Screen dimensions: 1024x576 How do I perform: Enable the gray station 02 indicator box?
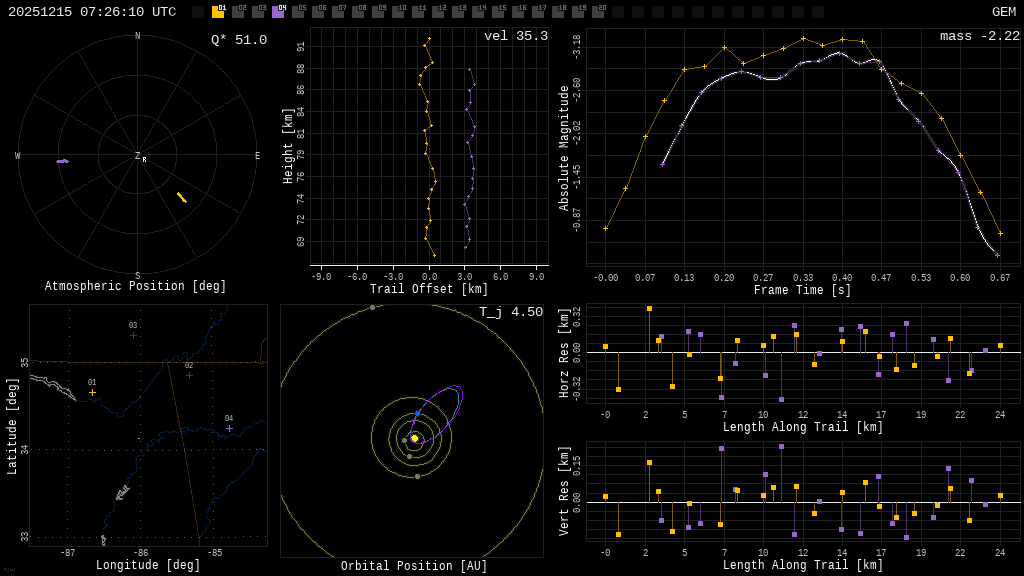point(238,12)
